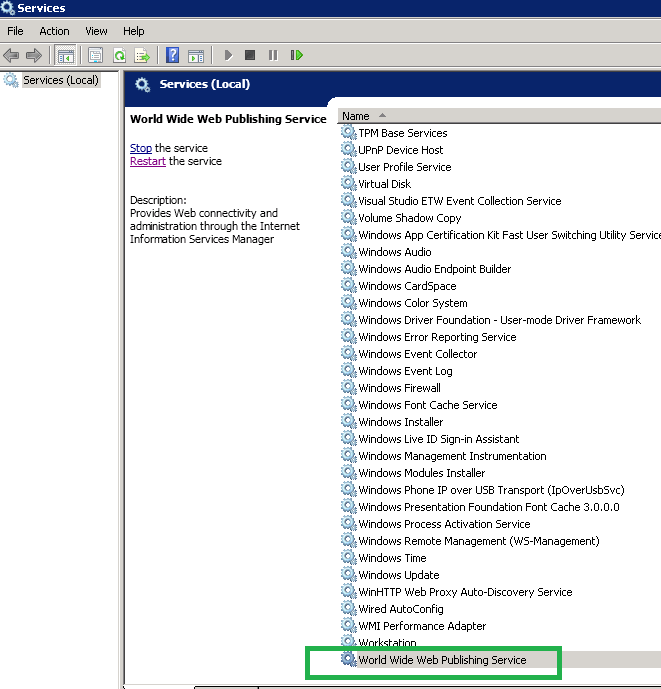Open the File menu
The height and width of the screenshot is (689, 661).
(x=15, y=31)
